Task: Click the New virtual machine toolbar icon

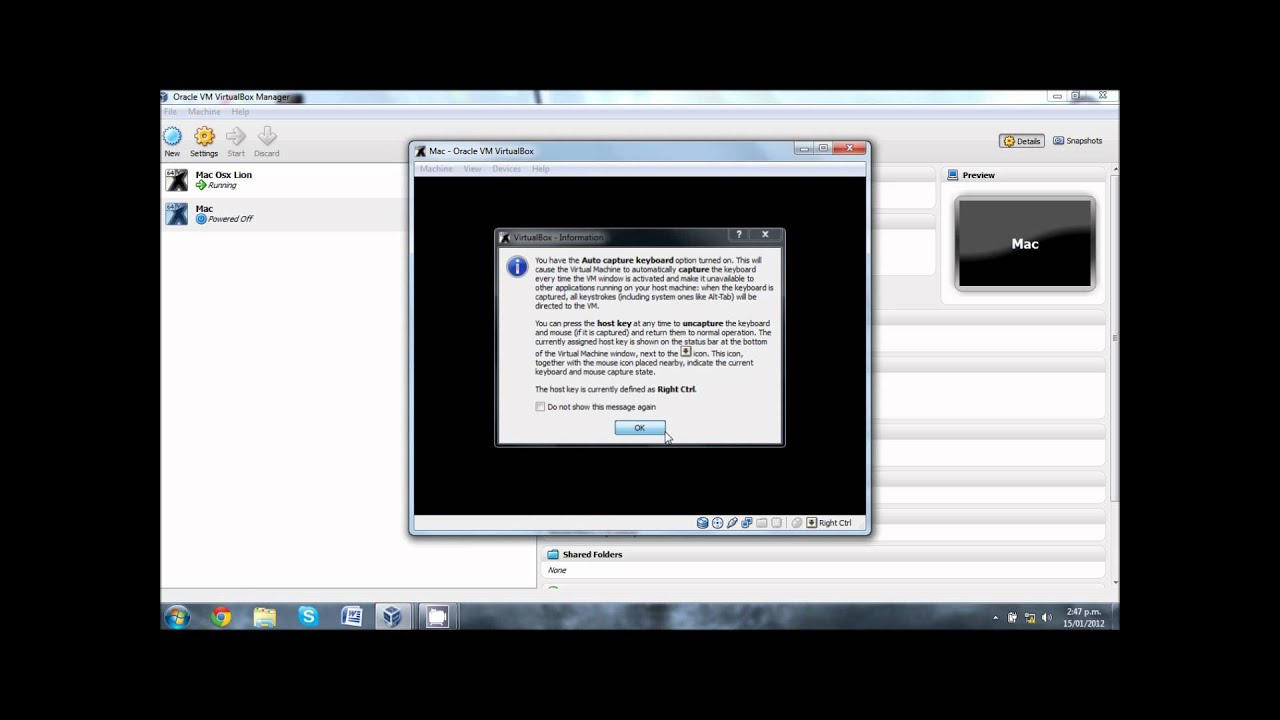Action: click(x=172, y=141)
